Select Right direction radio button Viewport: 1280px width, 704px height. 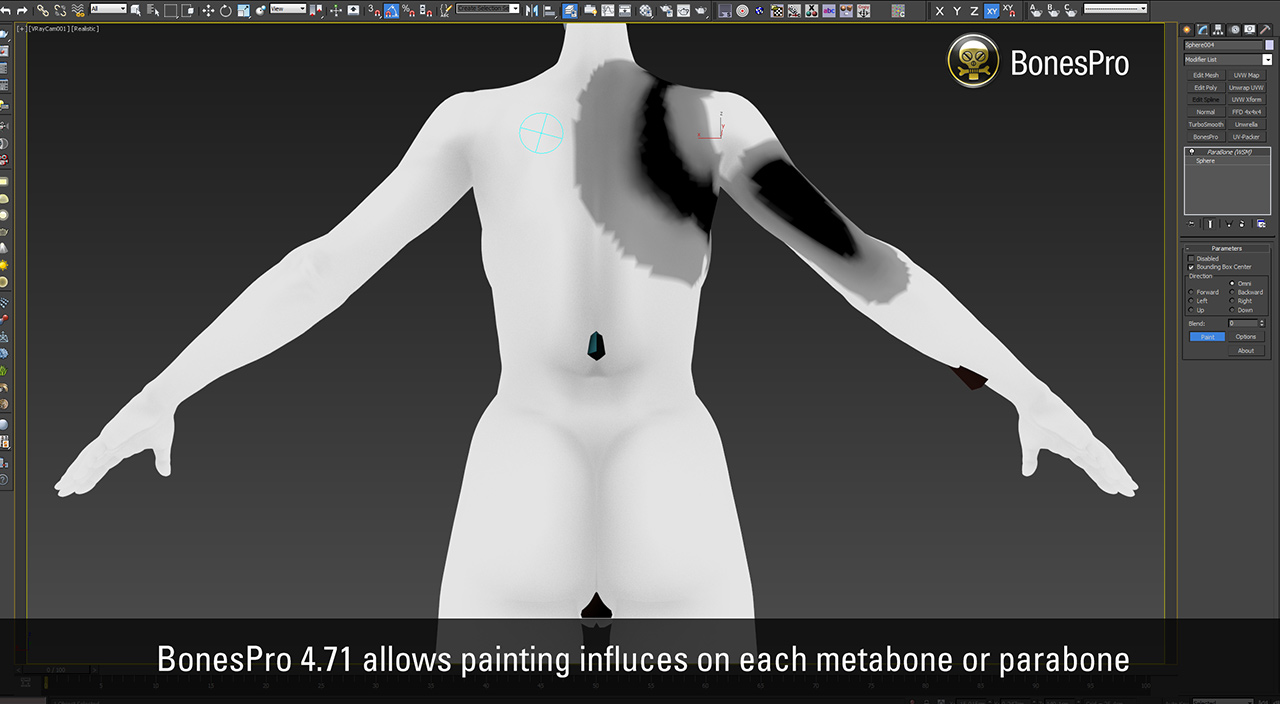(1232, 301)
